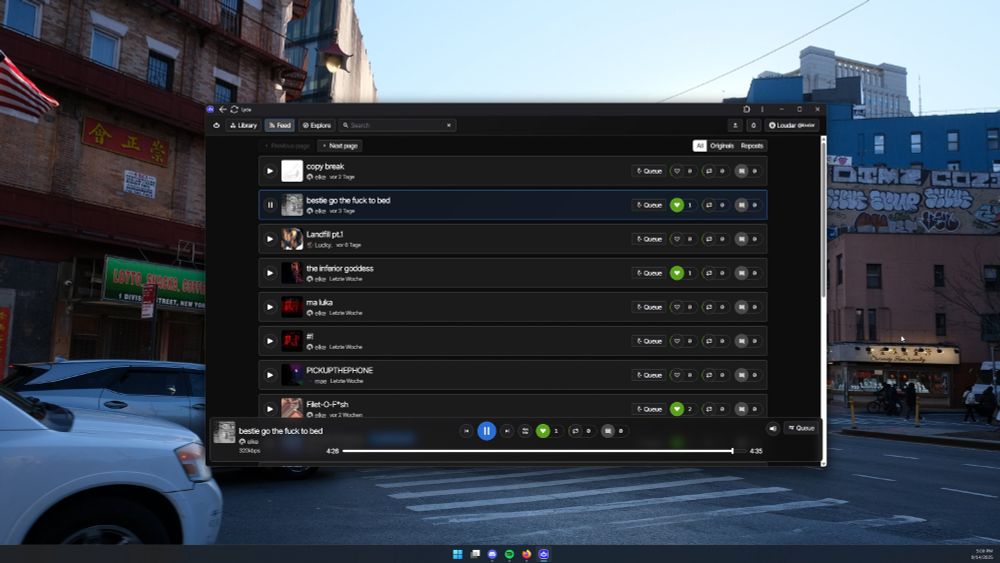Pause playback with the blue button
The image size is (1000, 563).
(487, 431)
